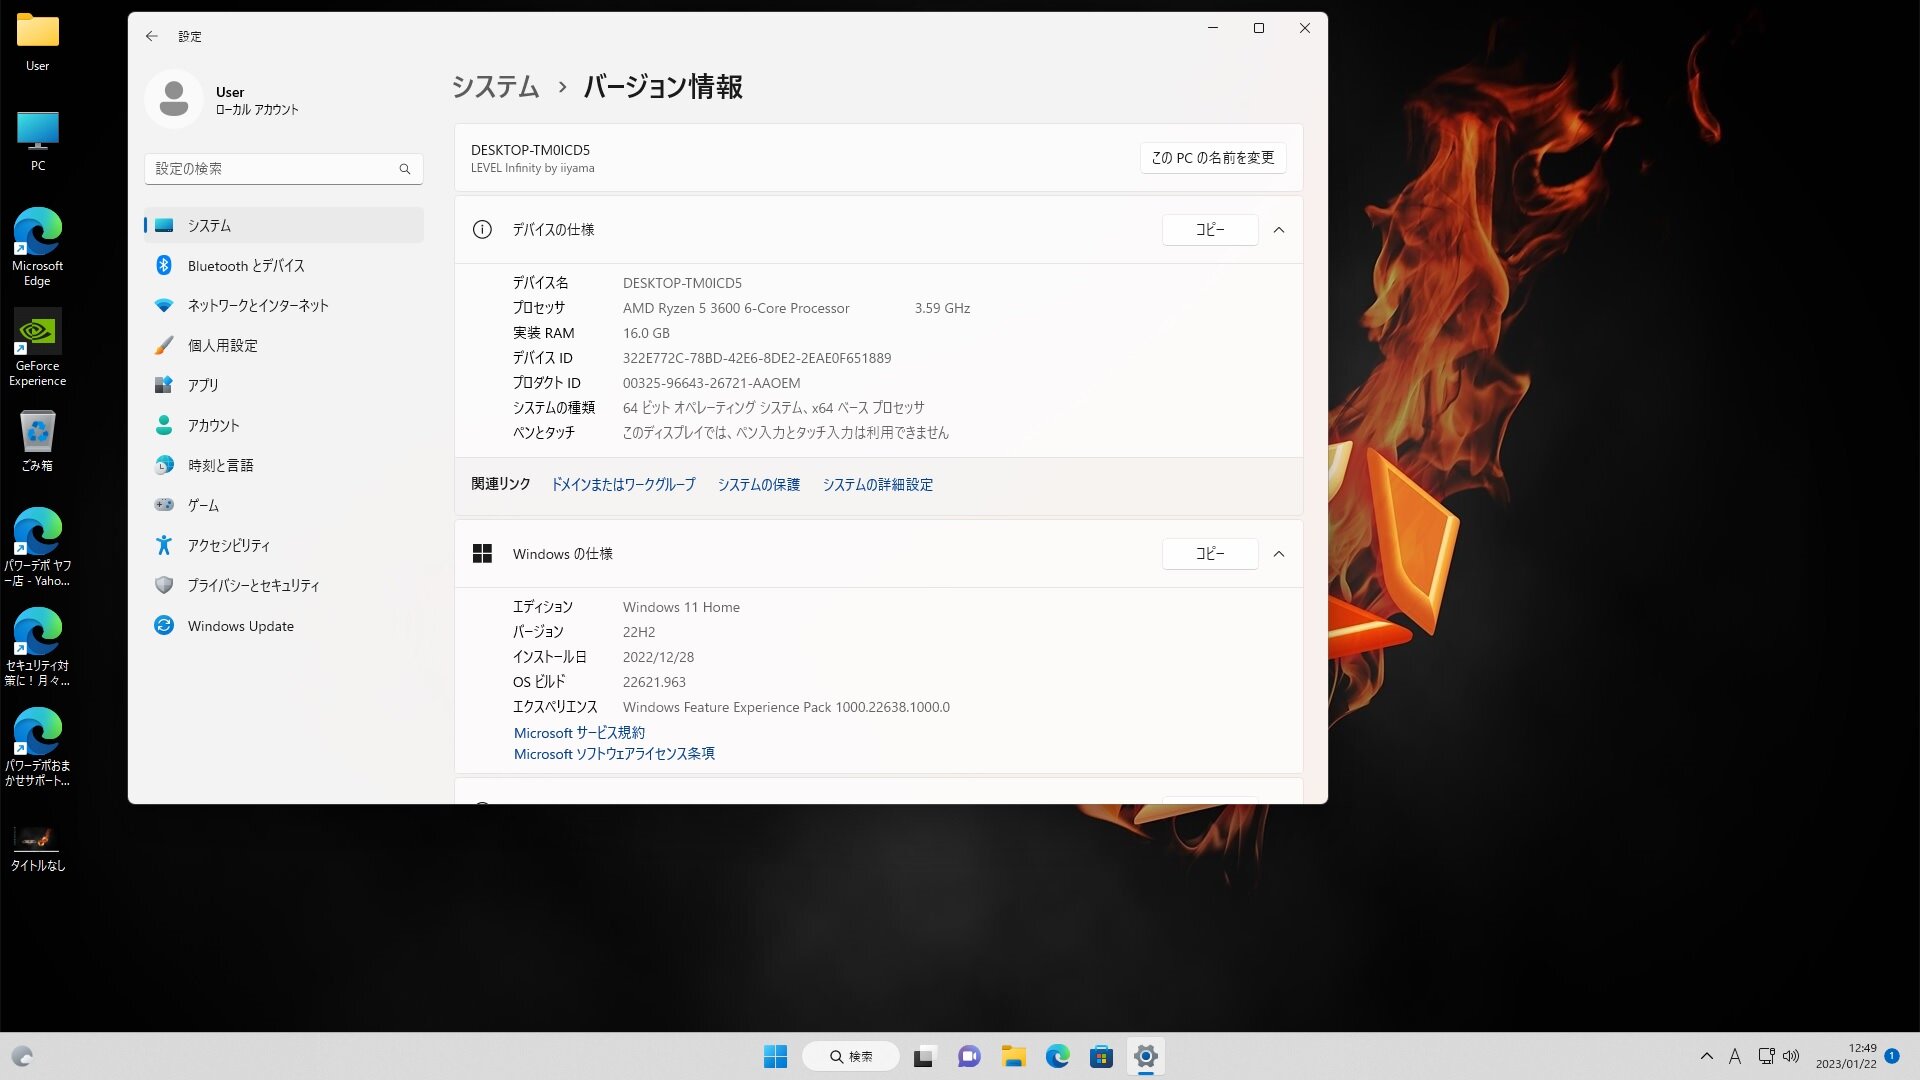The width and height of the screenshot is (1920, 1080).
Task: Select the パワーデポ ヤフー店 desktop shortcut
Action: tap(38, 547)
